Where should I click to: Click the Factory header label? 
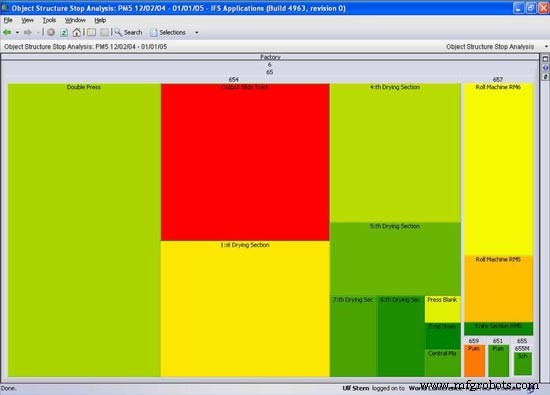(270, 57)
